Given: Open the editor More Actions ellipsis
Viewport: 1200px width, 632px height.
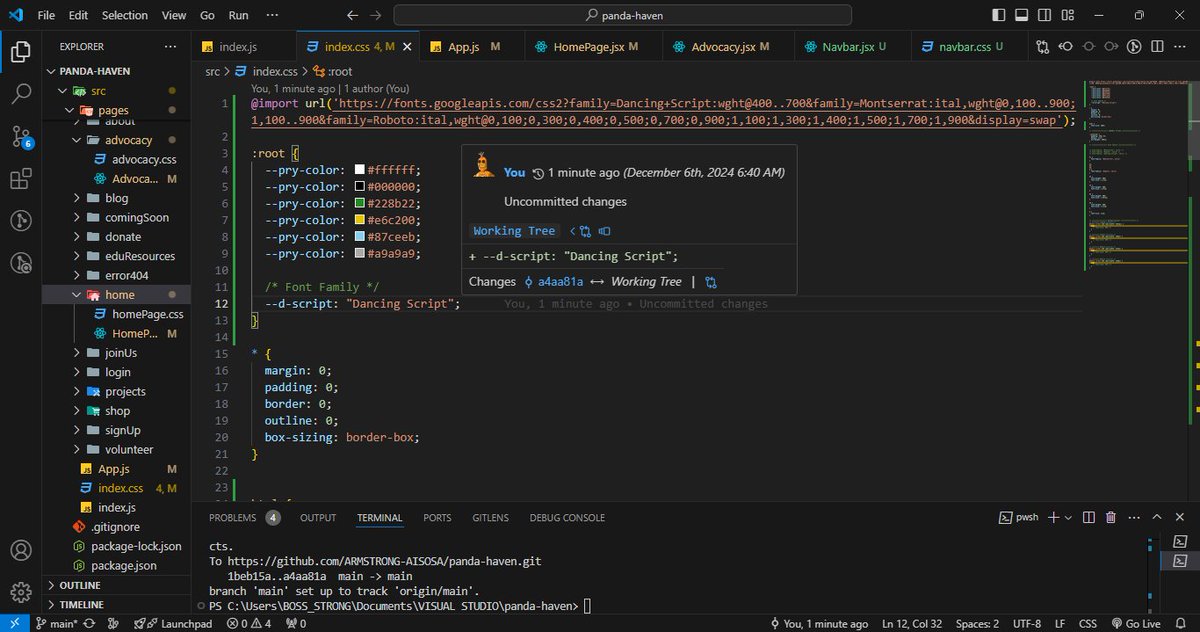Looking at the screenshot, I should [x=1181, y=47].
